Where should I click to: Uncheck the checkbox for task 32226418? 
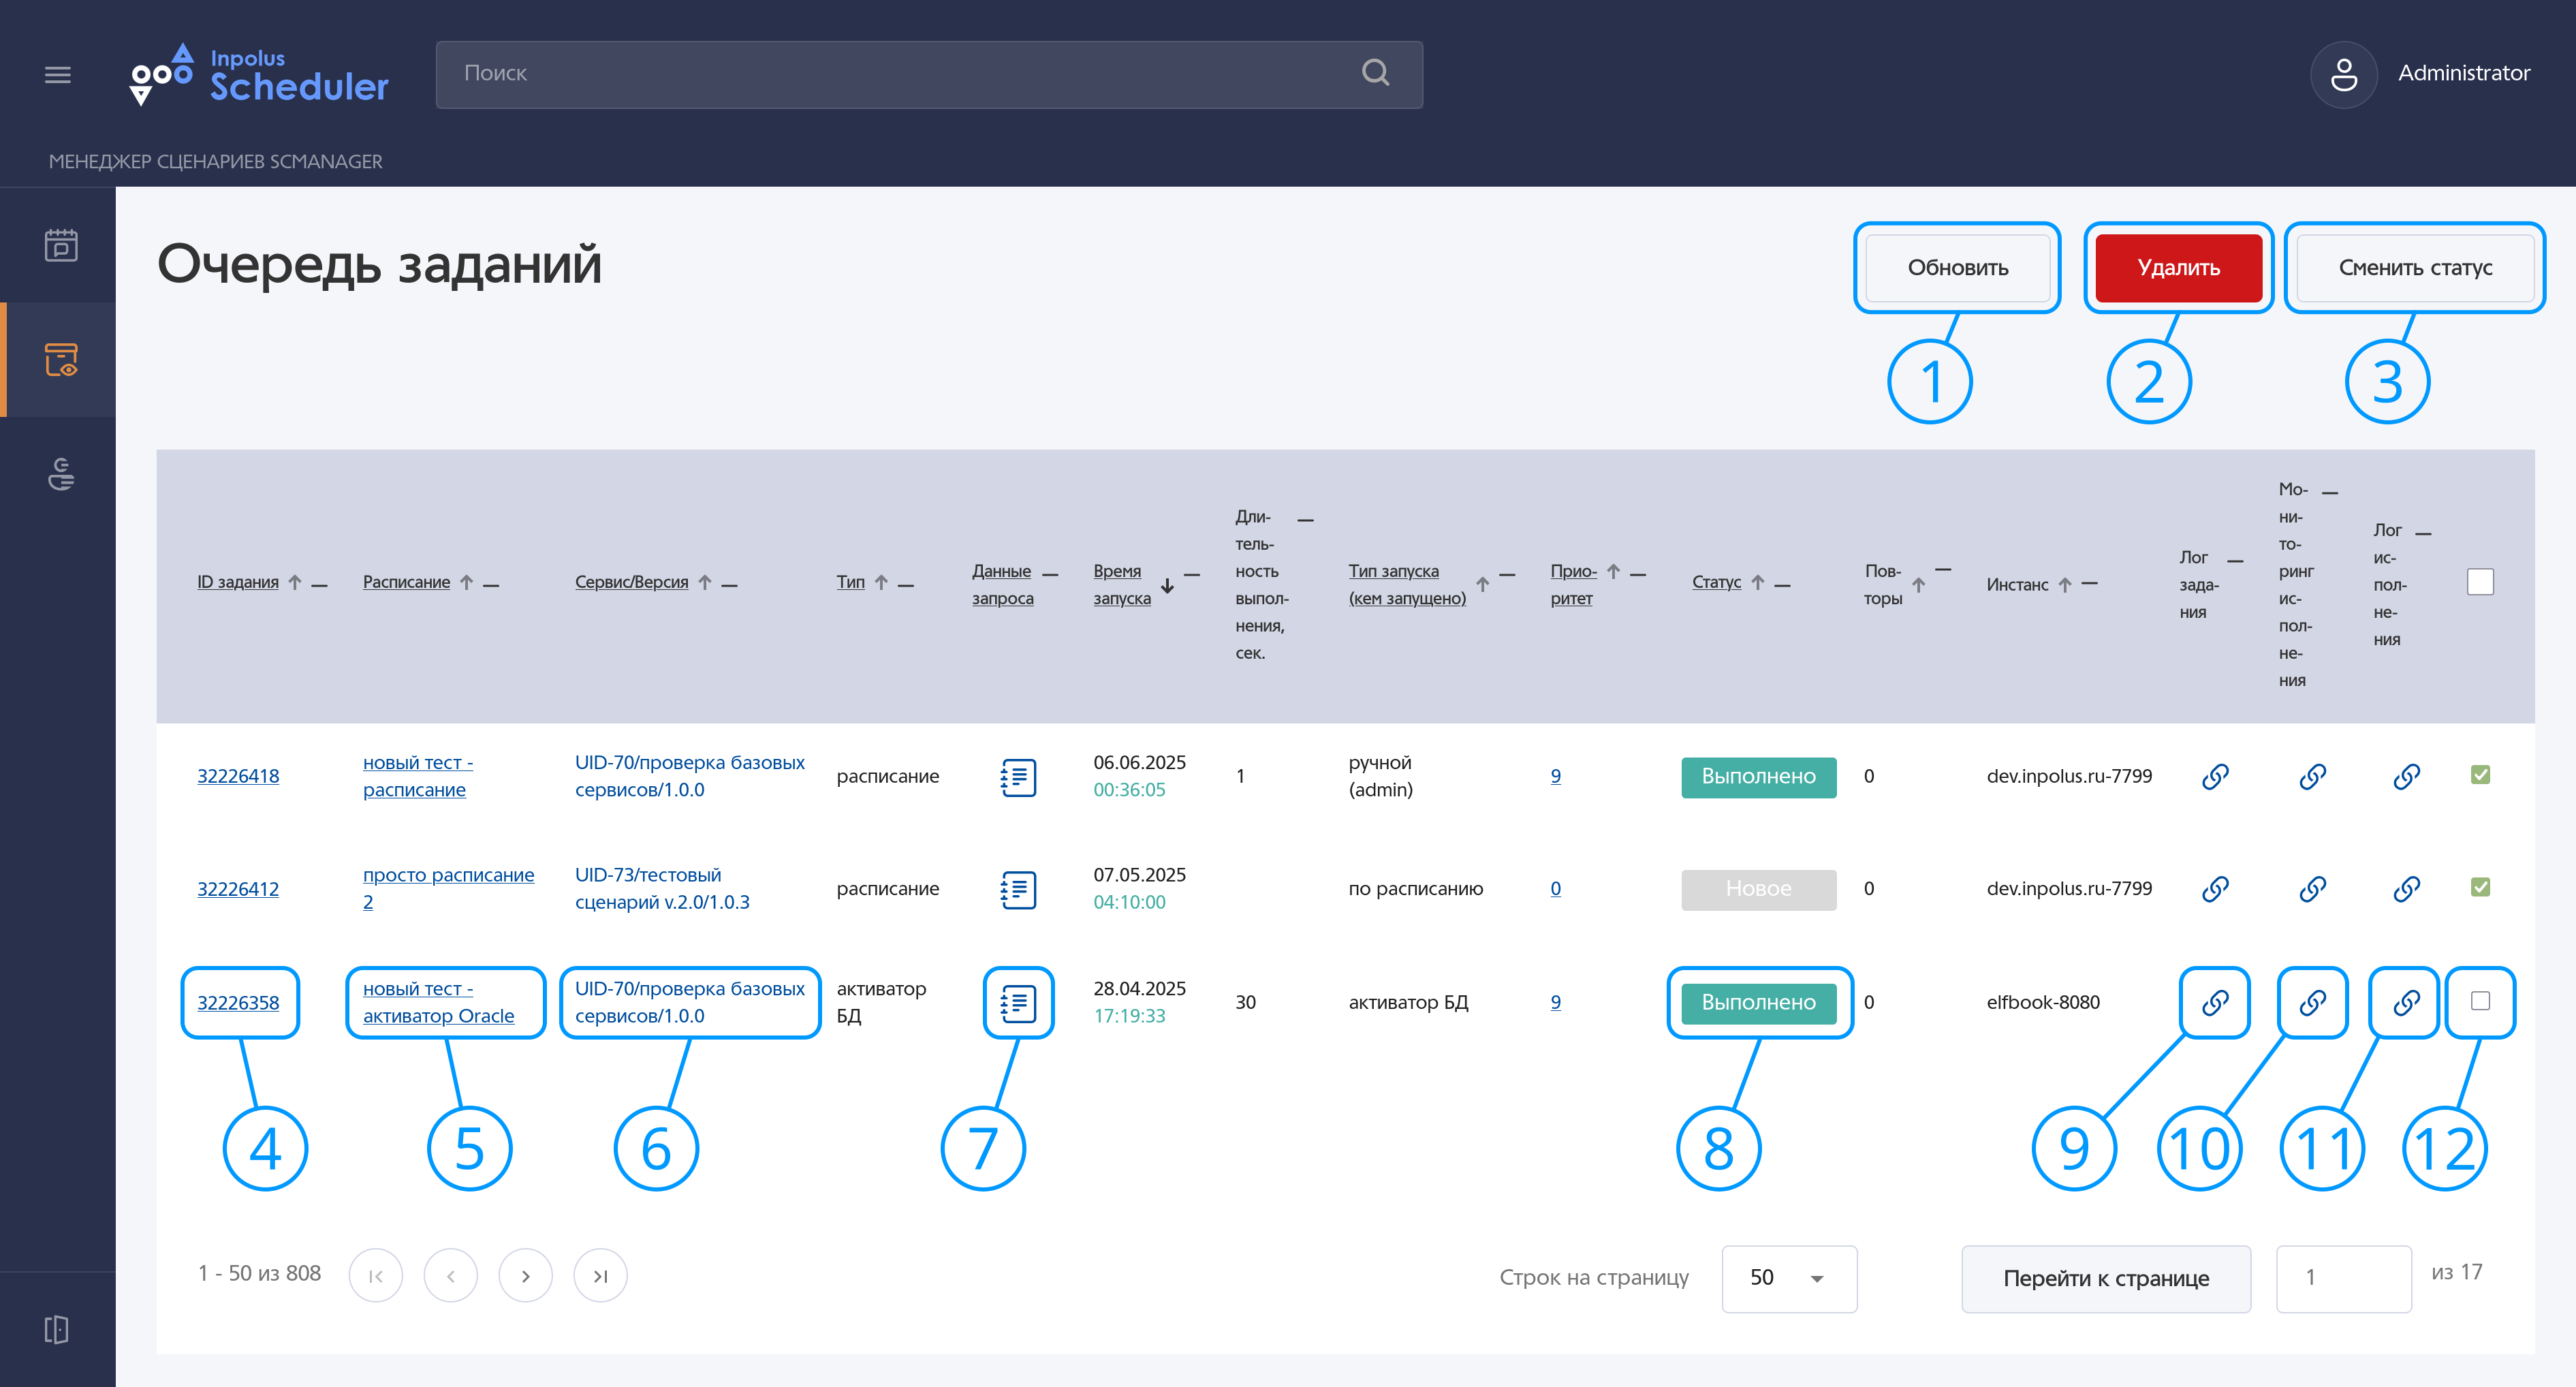pyautogui.click(x=2480, y=775)
